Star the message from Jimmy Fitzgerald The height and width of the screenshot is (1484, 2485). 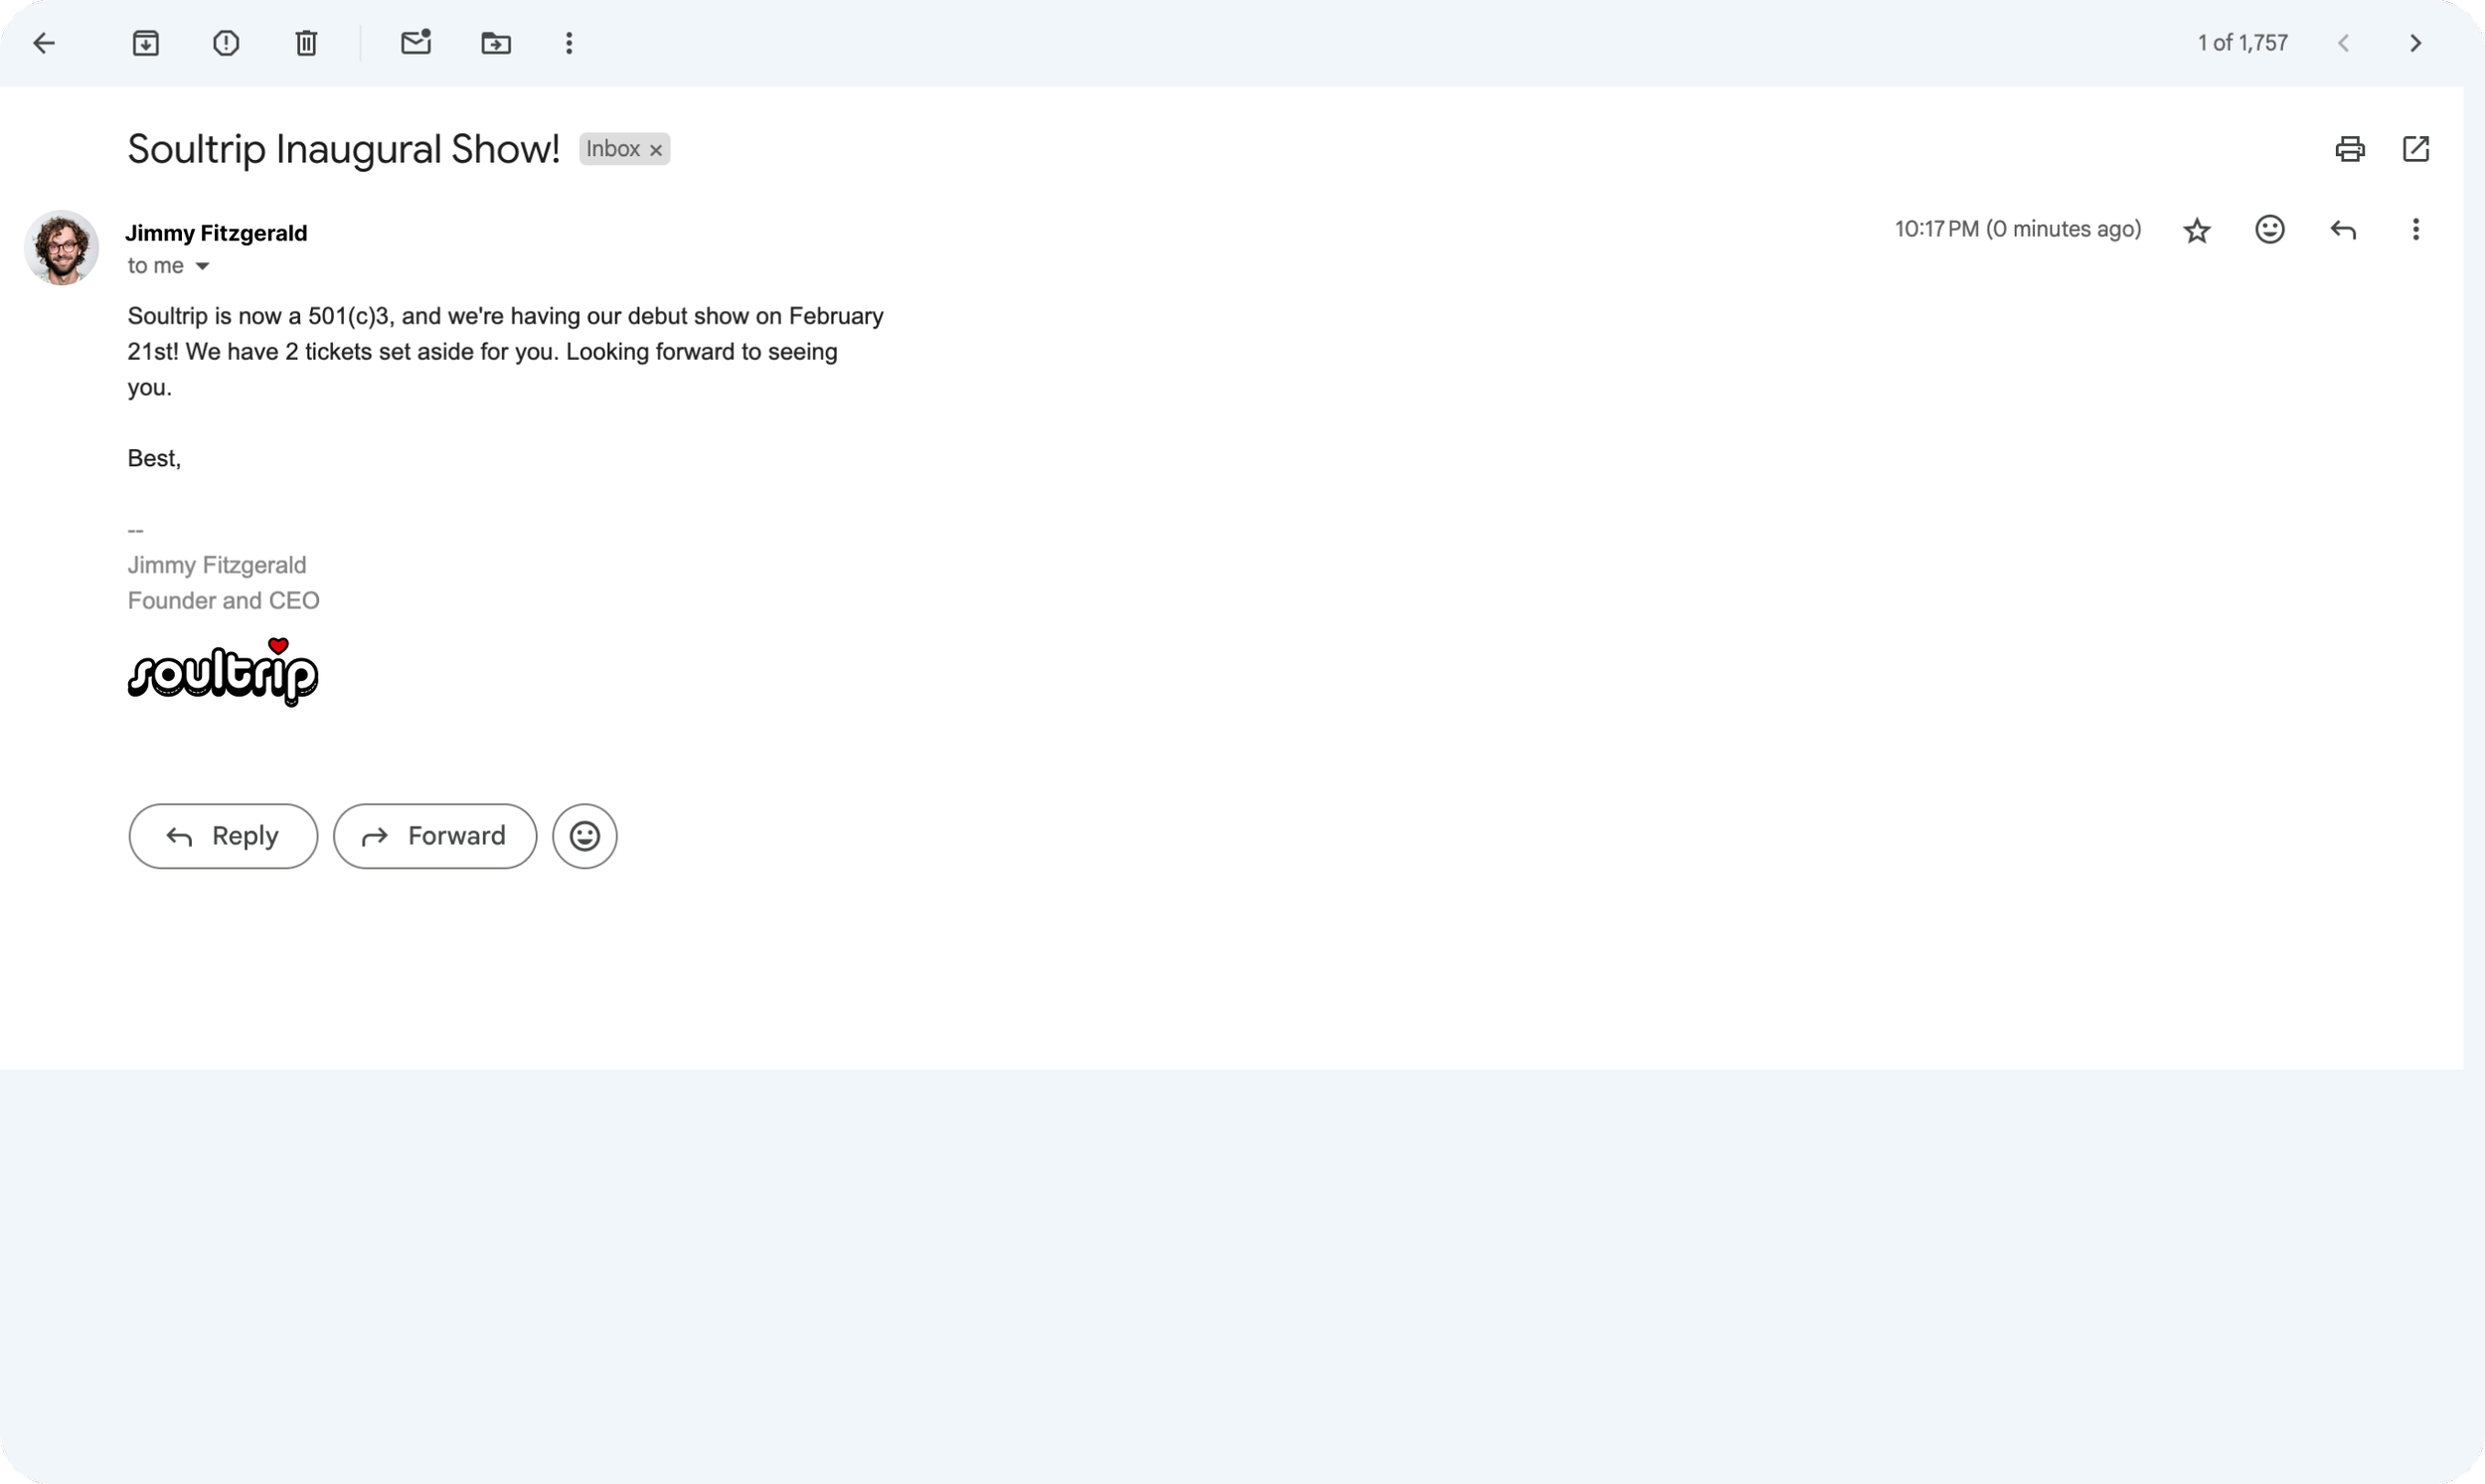coord(2196,230)
